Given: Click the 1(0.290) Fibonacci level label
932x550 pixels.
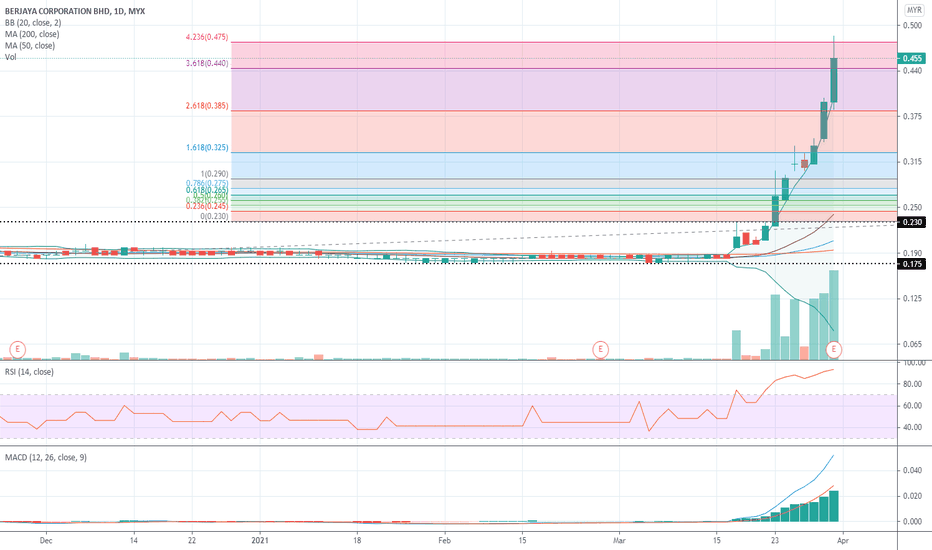Looking at the screenshot, I should tap(215, 174).
